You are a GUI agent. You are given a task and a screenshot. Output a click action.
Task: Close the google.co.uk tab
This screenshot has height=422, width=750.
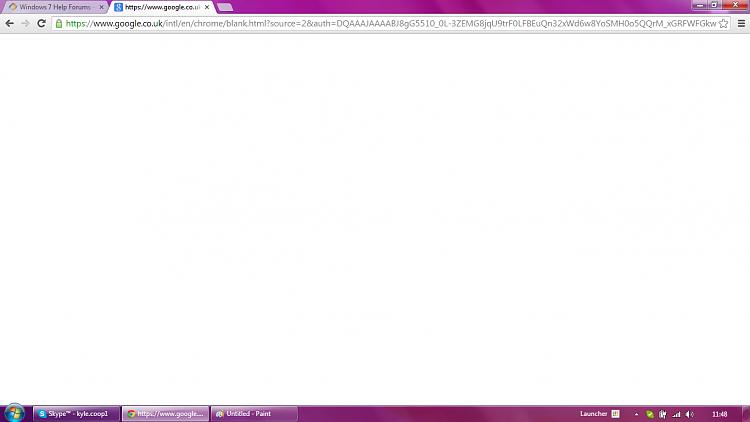[x=207, y=7]
